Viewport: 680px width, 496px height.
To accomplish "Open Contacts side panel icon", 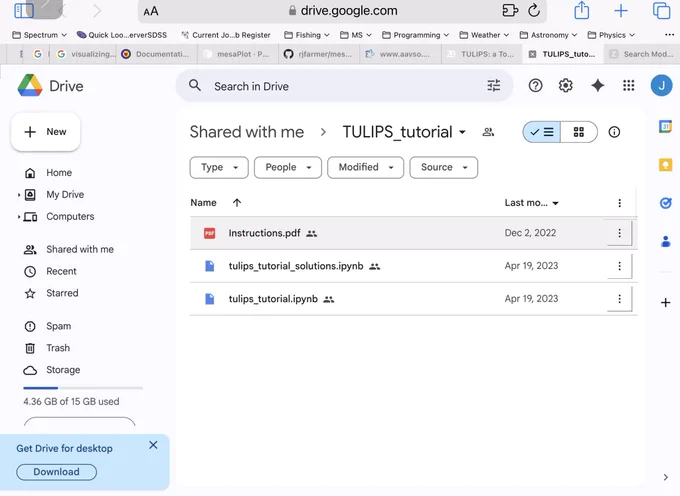I will click(x=665, y=241).
